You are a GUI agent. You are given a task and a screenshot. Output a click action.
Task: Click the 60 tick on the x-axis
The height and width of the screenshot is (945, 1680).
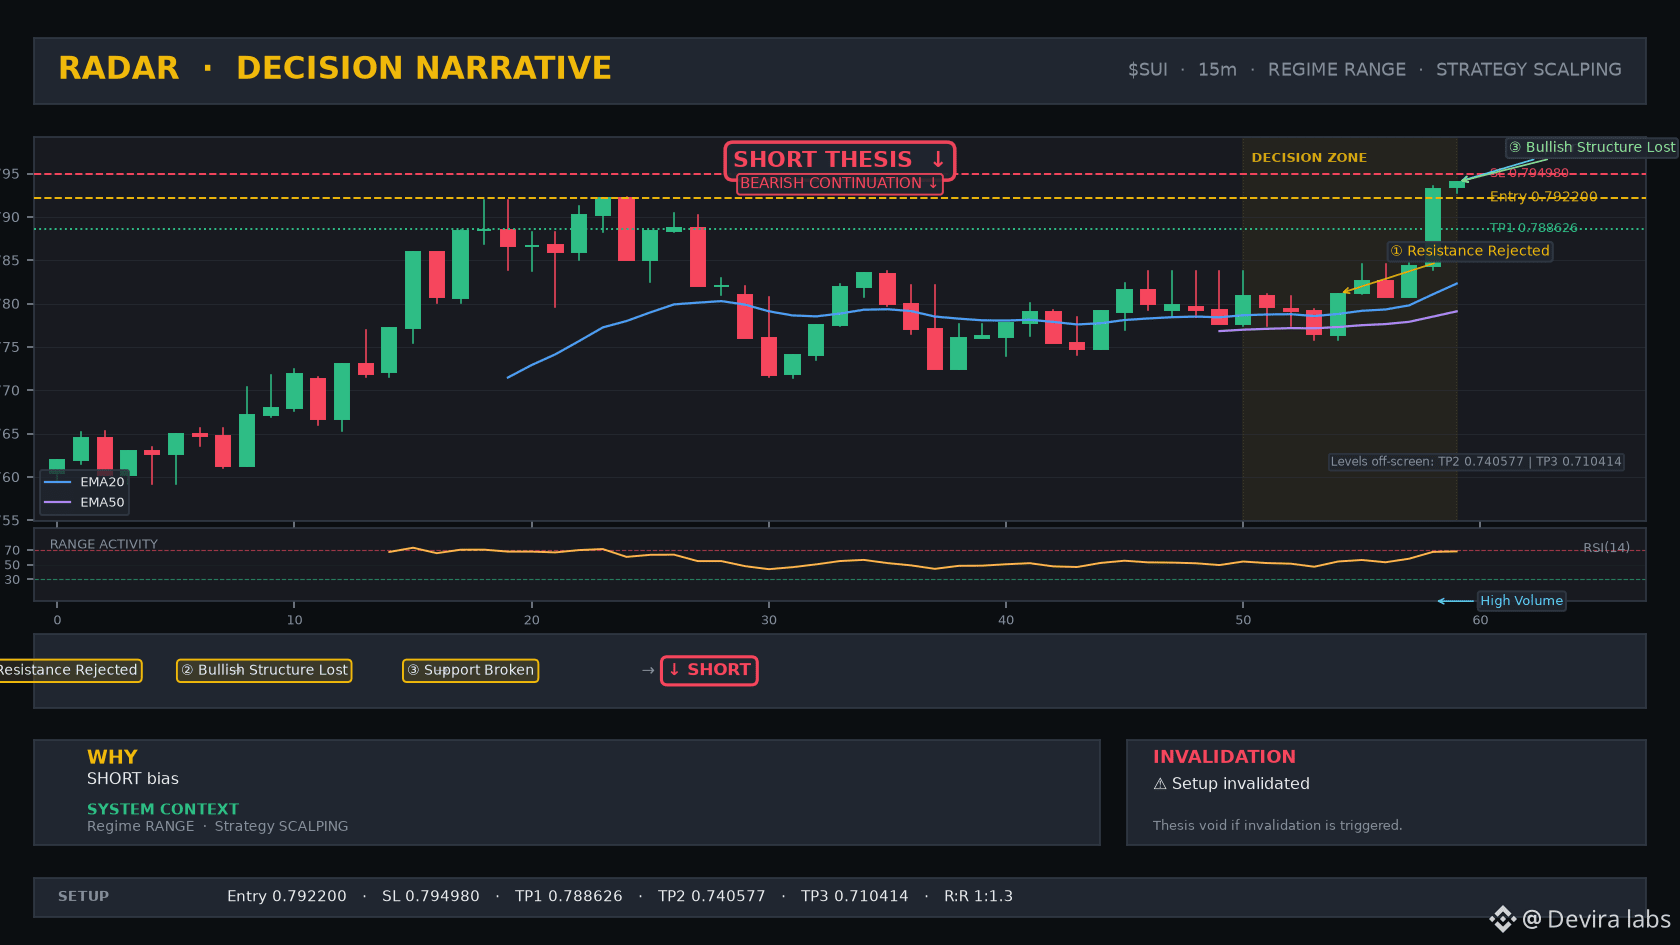click(1480, 620)
